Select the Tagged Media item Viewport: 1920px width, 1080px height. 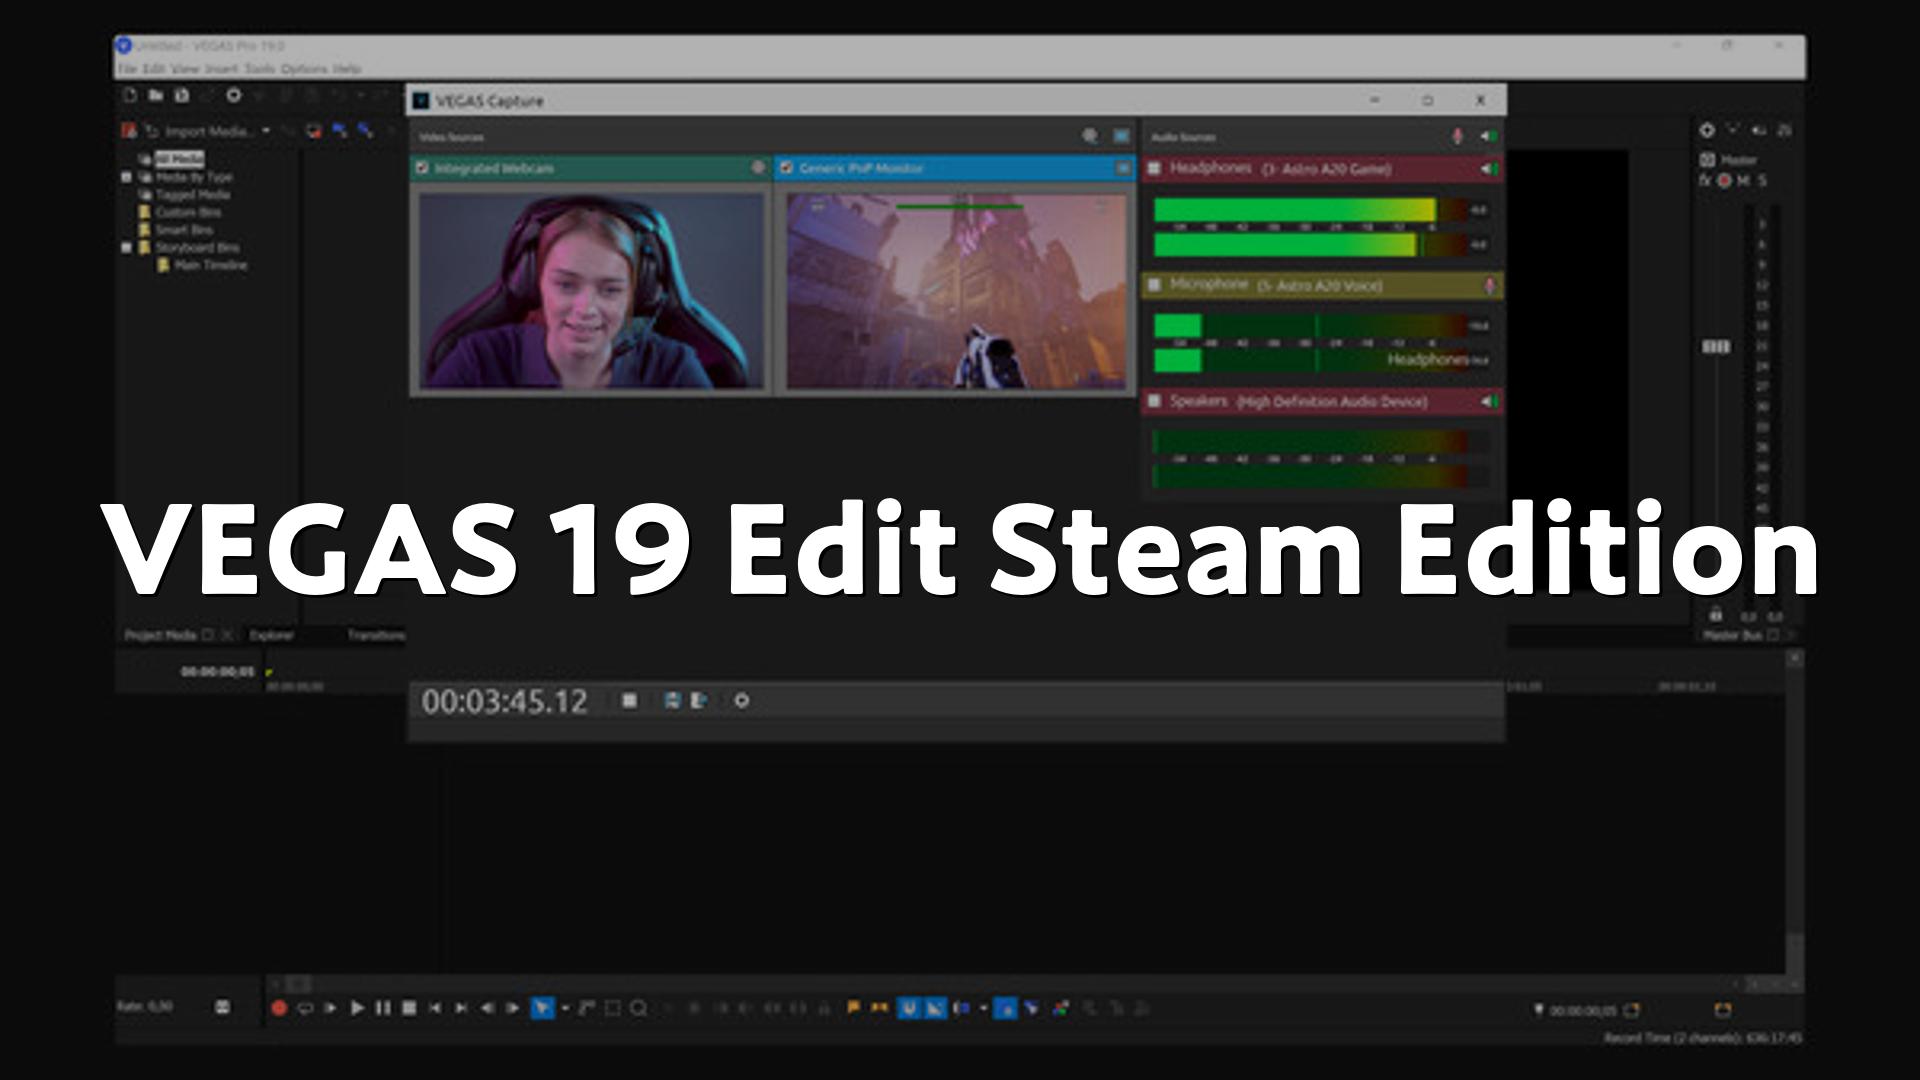pos(192,195)
